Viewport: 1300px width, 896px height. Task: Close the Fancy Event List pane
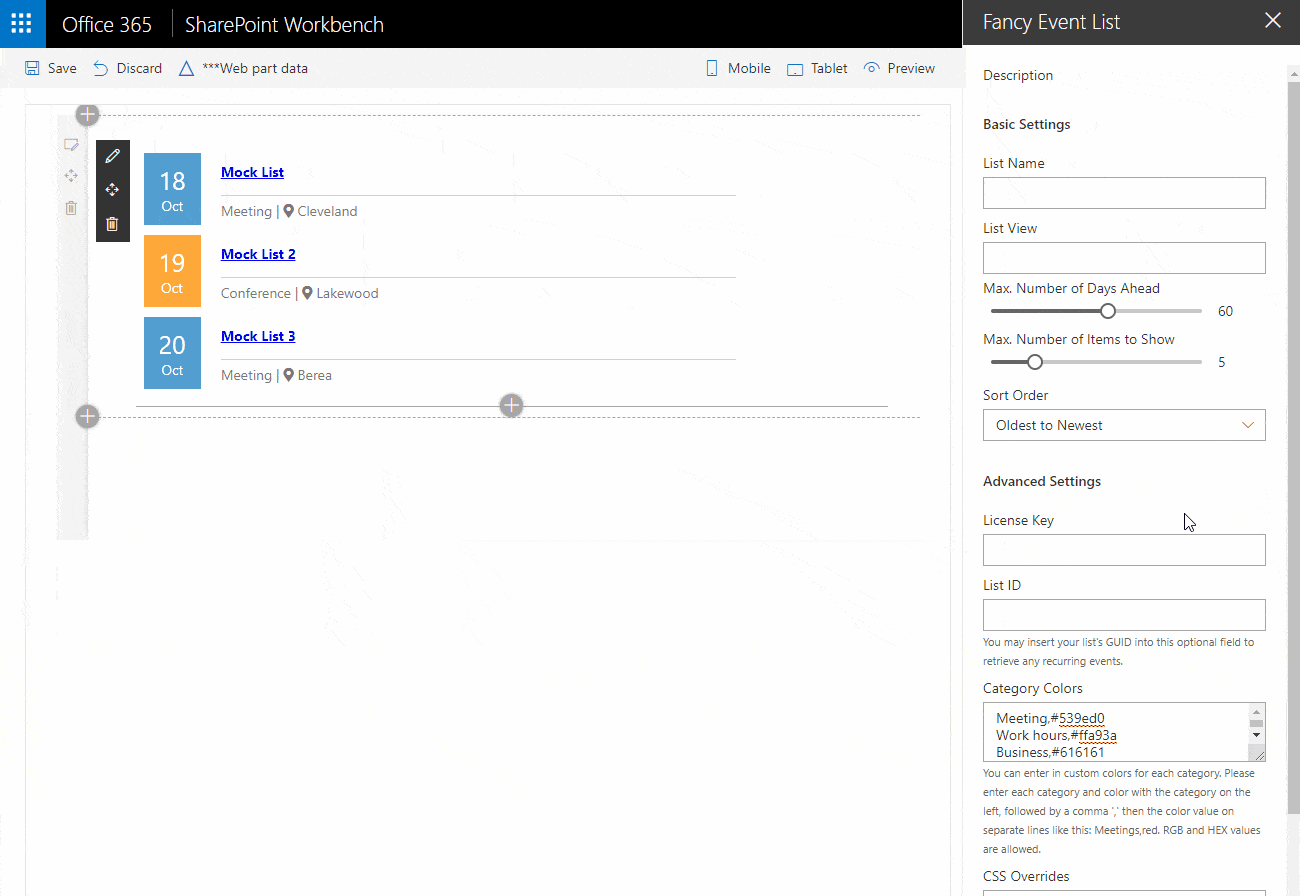pyautogui.click(x=1272, y=21)
